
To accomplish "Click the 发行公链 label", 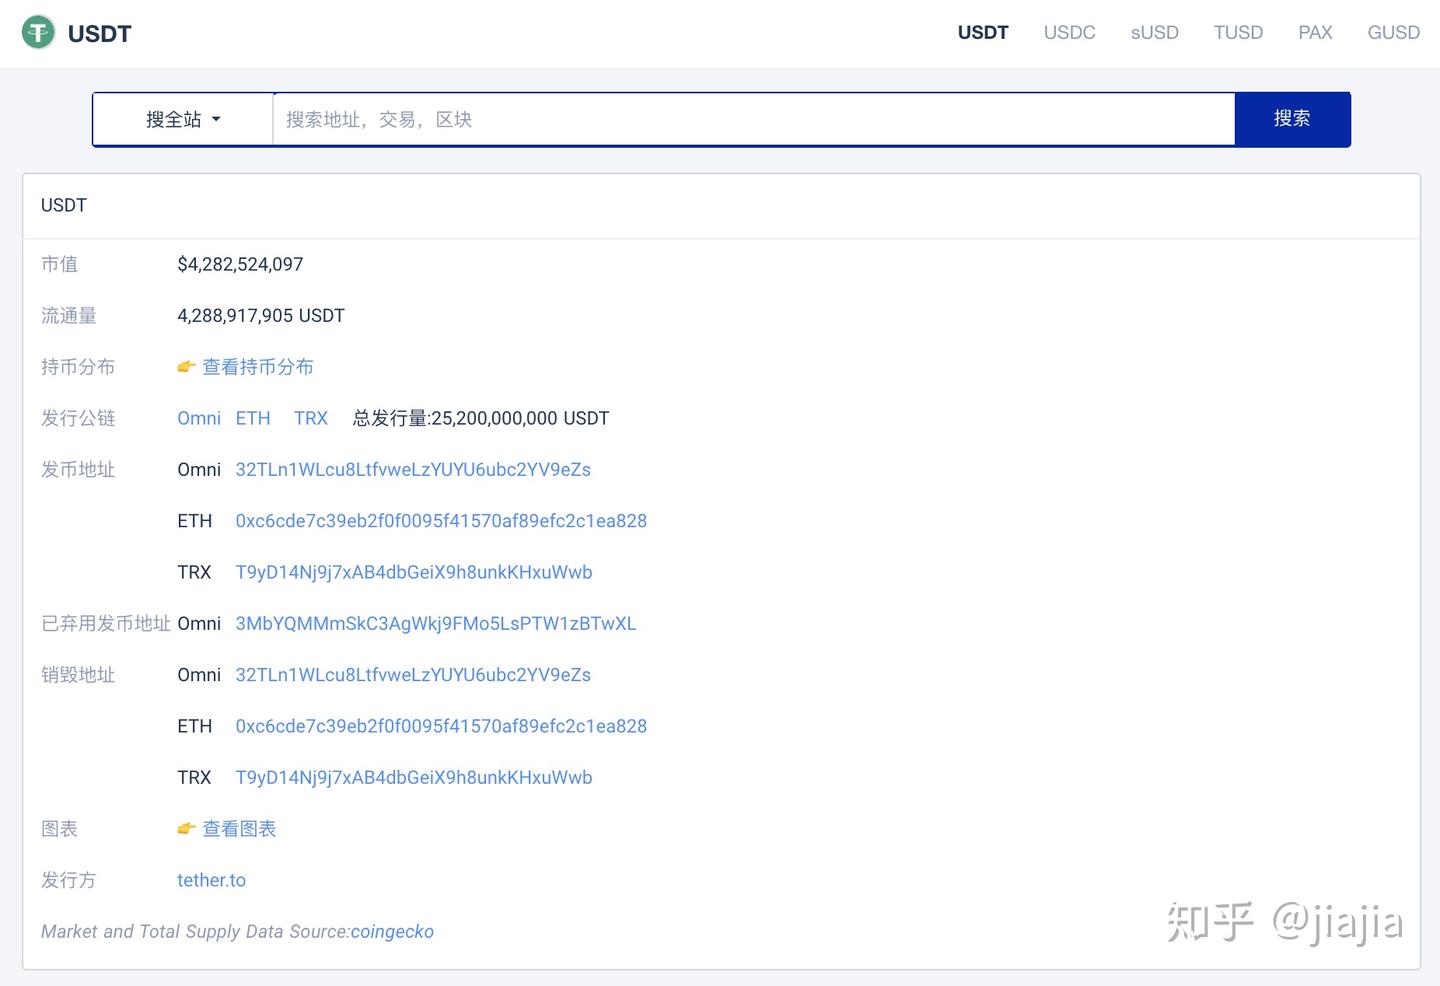I will (78, 418).
